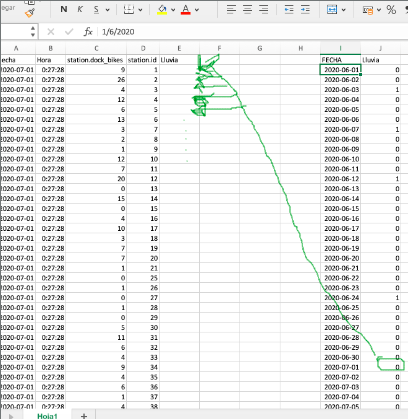Viewport: 408px width, 419px height.
Task: Select cell with date 2020-07-04
Action: click(x=340, y=397)
